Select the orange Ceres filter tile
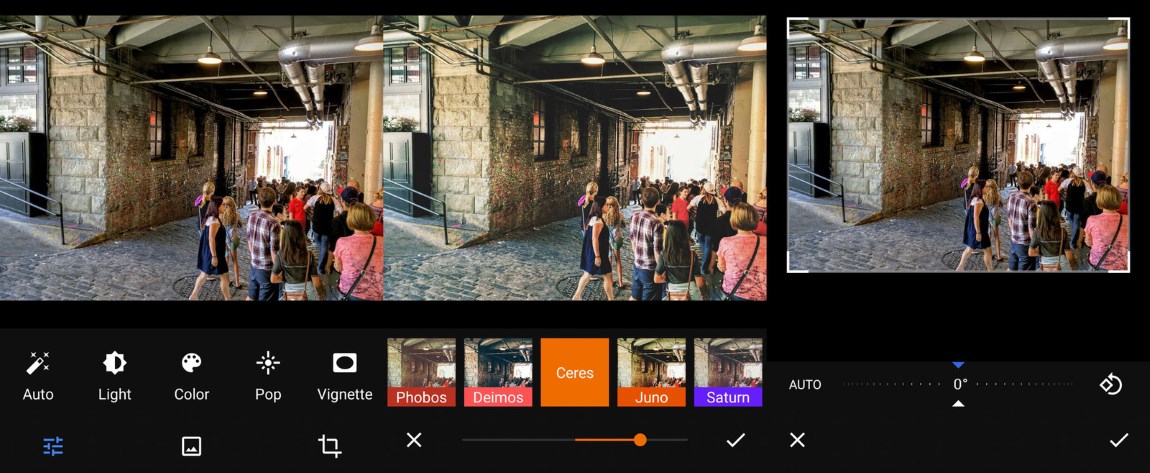1150x473 pixels. click(575, 372)
